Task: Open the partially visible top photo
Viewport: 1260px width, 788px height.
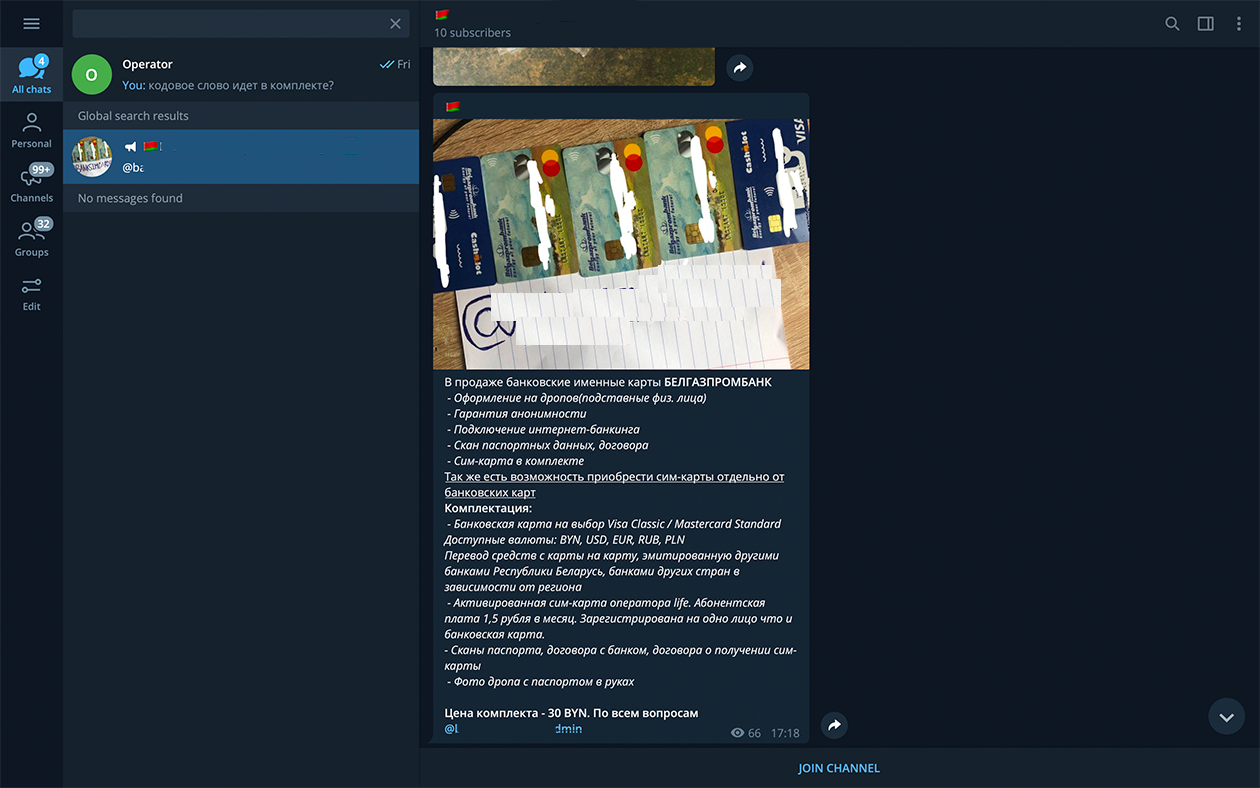Action: 574,67
